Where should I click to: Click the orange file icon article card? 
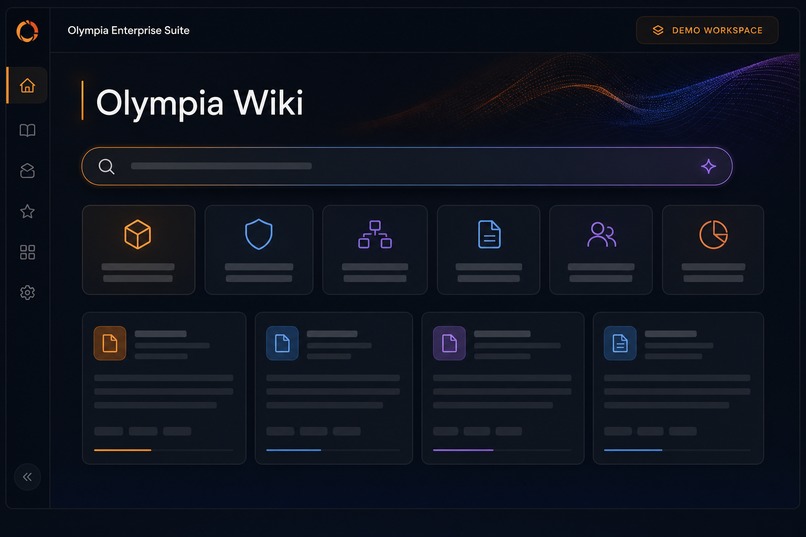[164, 388]
